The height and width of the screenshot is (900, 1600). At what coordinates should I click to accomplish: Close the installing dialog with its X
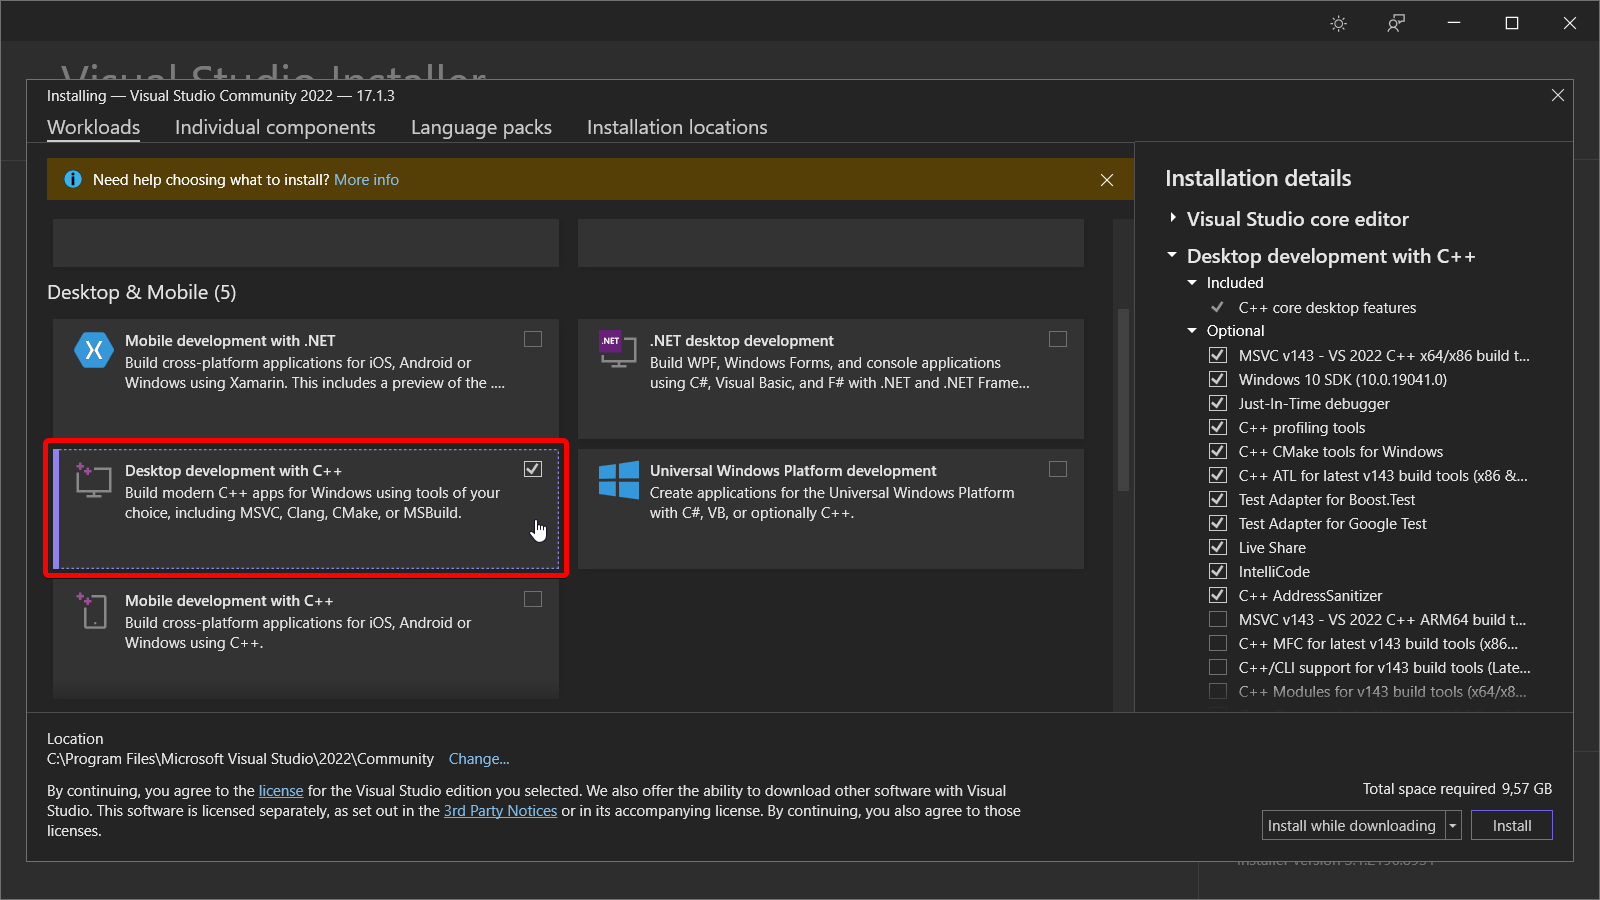1557,95
